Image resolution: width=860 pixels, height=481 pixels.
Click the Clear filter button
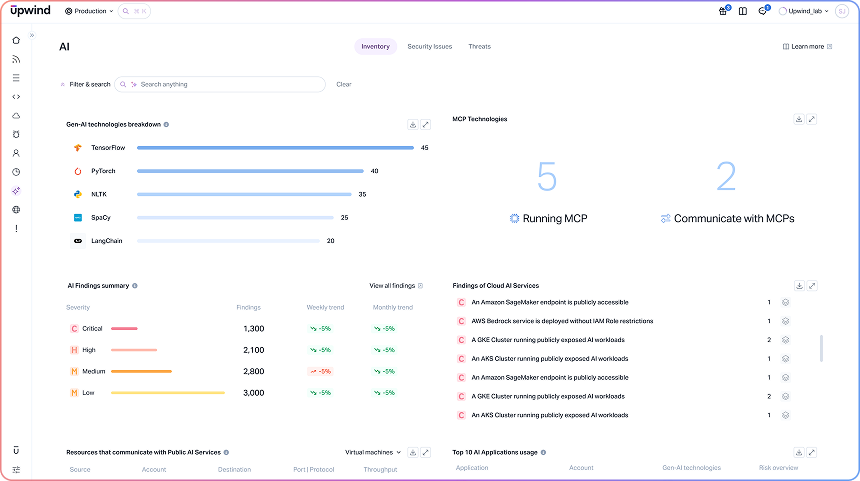[x=344, y=84]
